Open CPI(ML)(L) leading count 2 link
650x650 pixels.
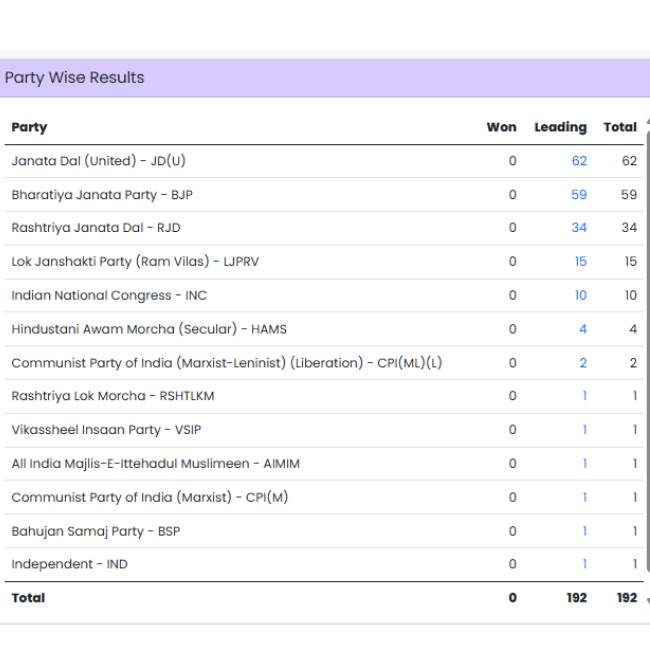coord(583,363)
